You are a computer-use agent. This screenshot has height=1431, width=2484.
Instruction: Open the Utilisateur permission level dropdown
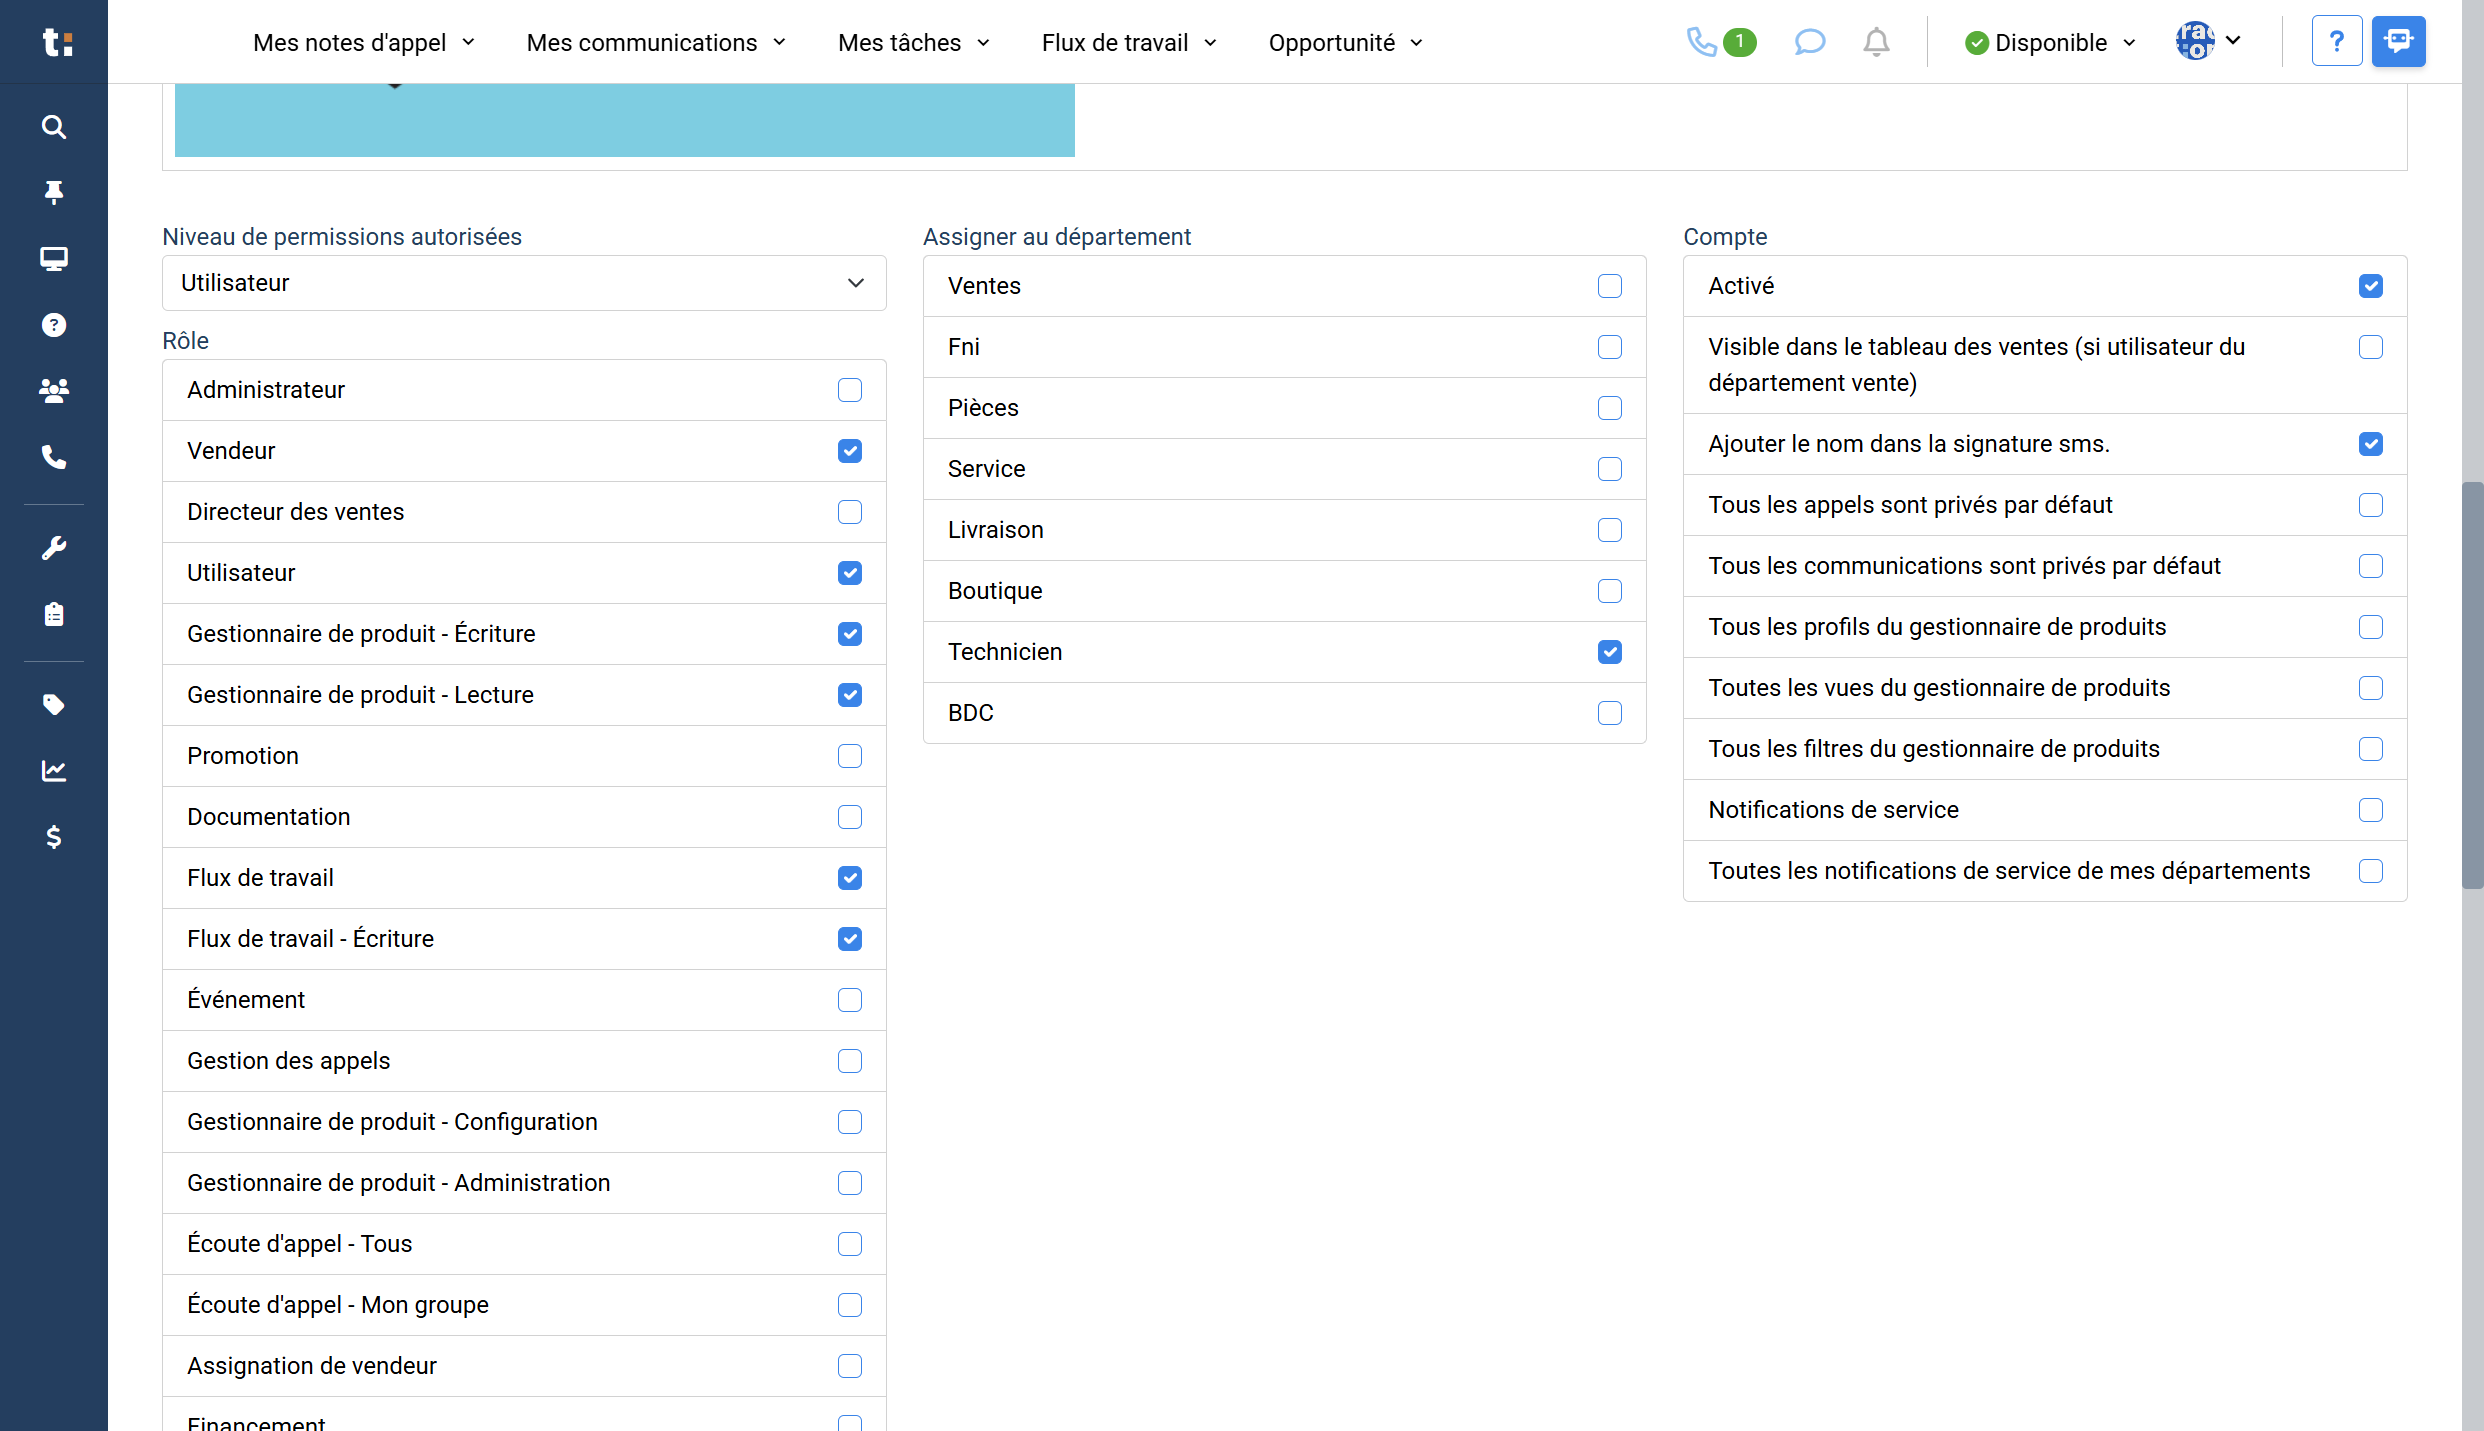pos(524,283)
